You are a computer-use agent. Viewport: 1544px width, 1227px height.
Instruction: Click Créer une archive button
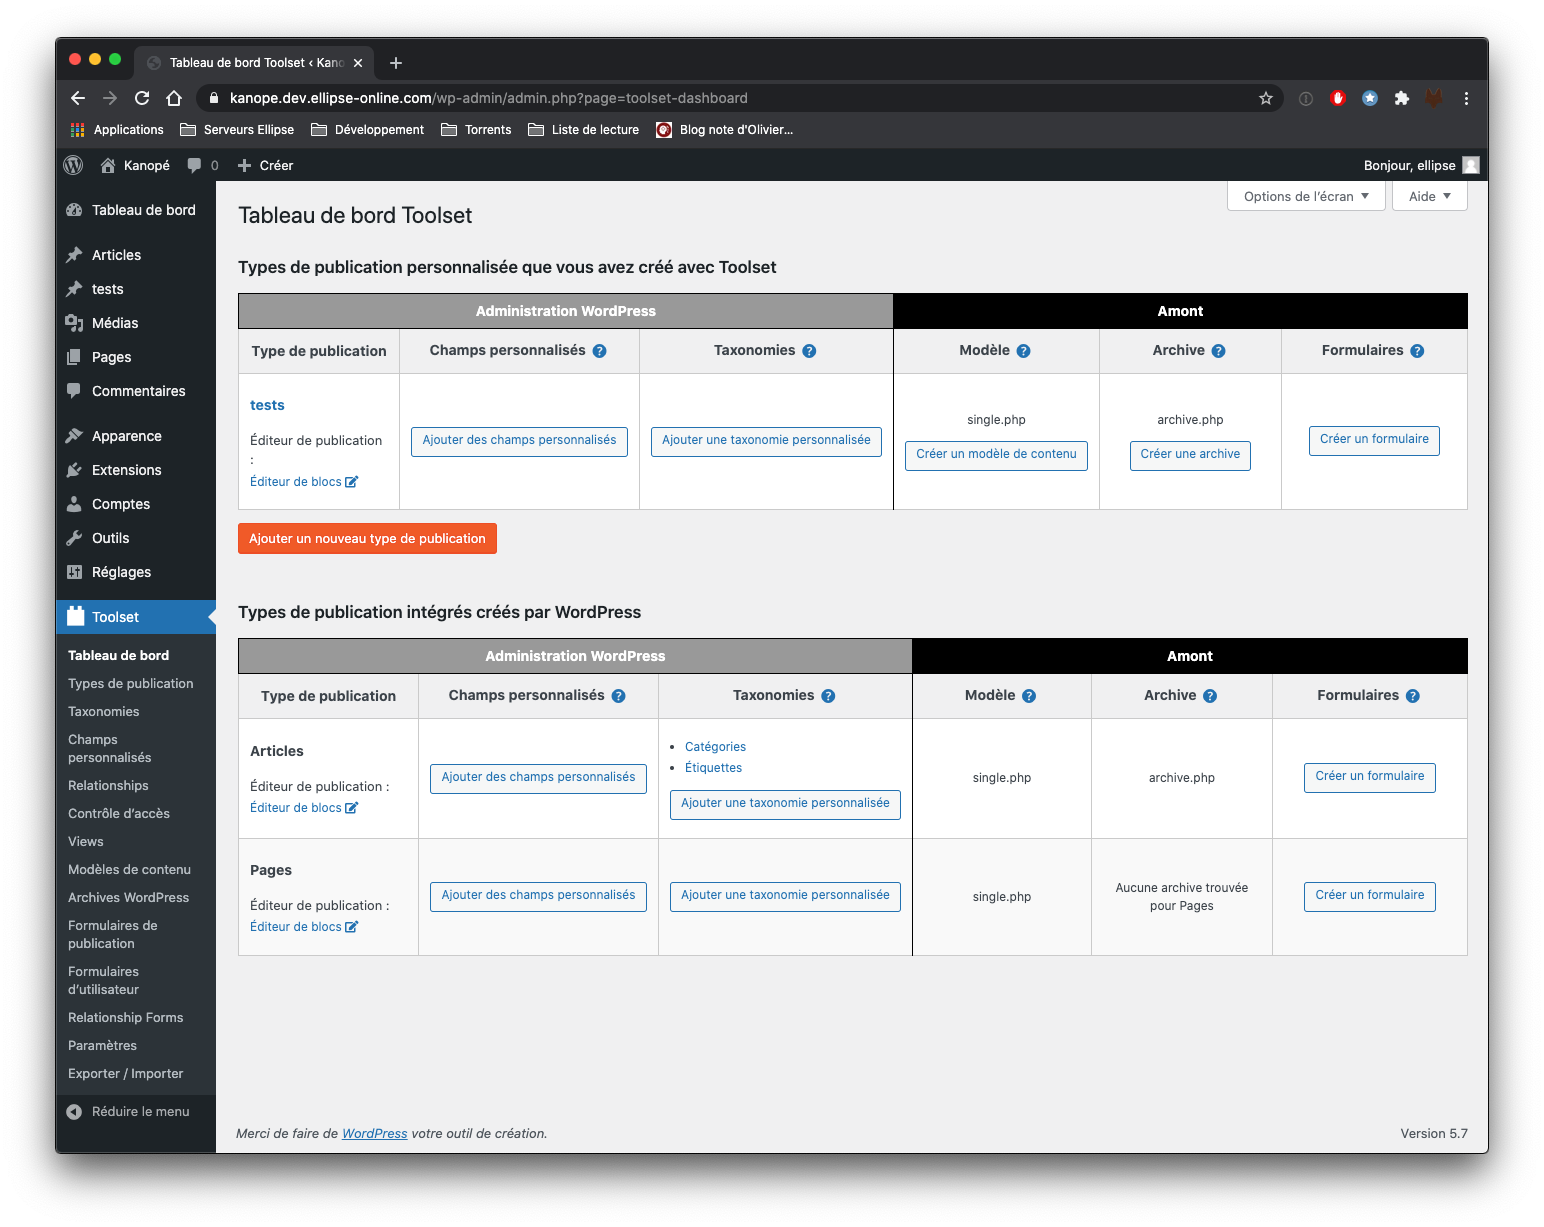coord(1190,455)
